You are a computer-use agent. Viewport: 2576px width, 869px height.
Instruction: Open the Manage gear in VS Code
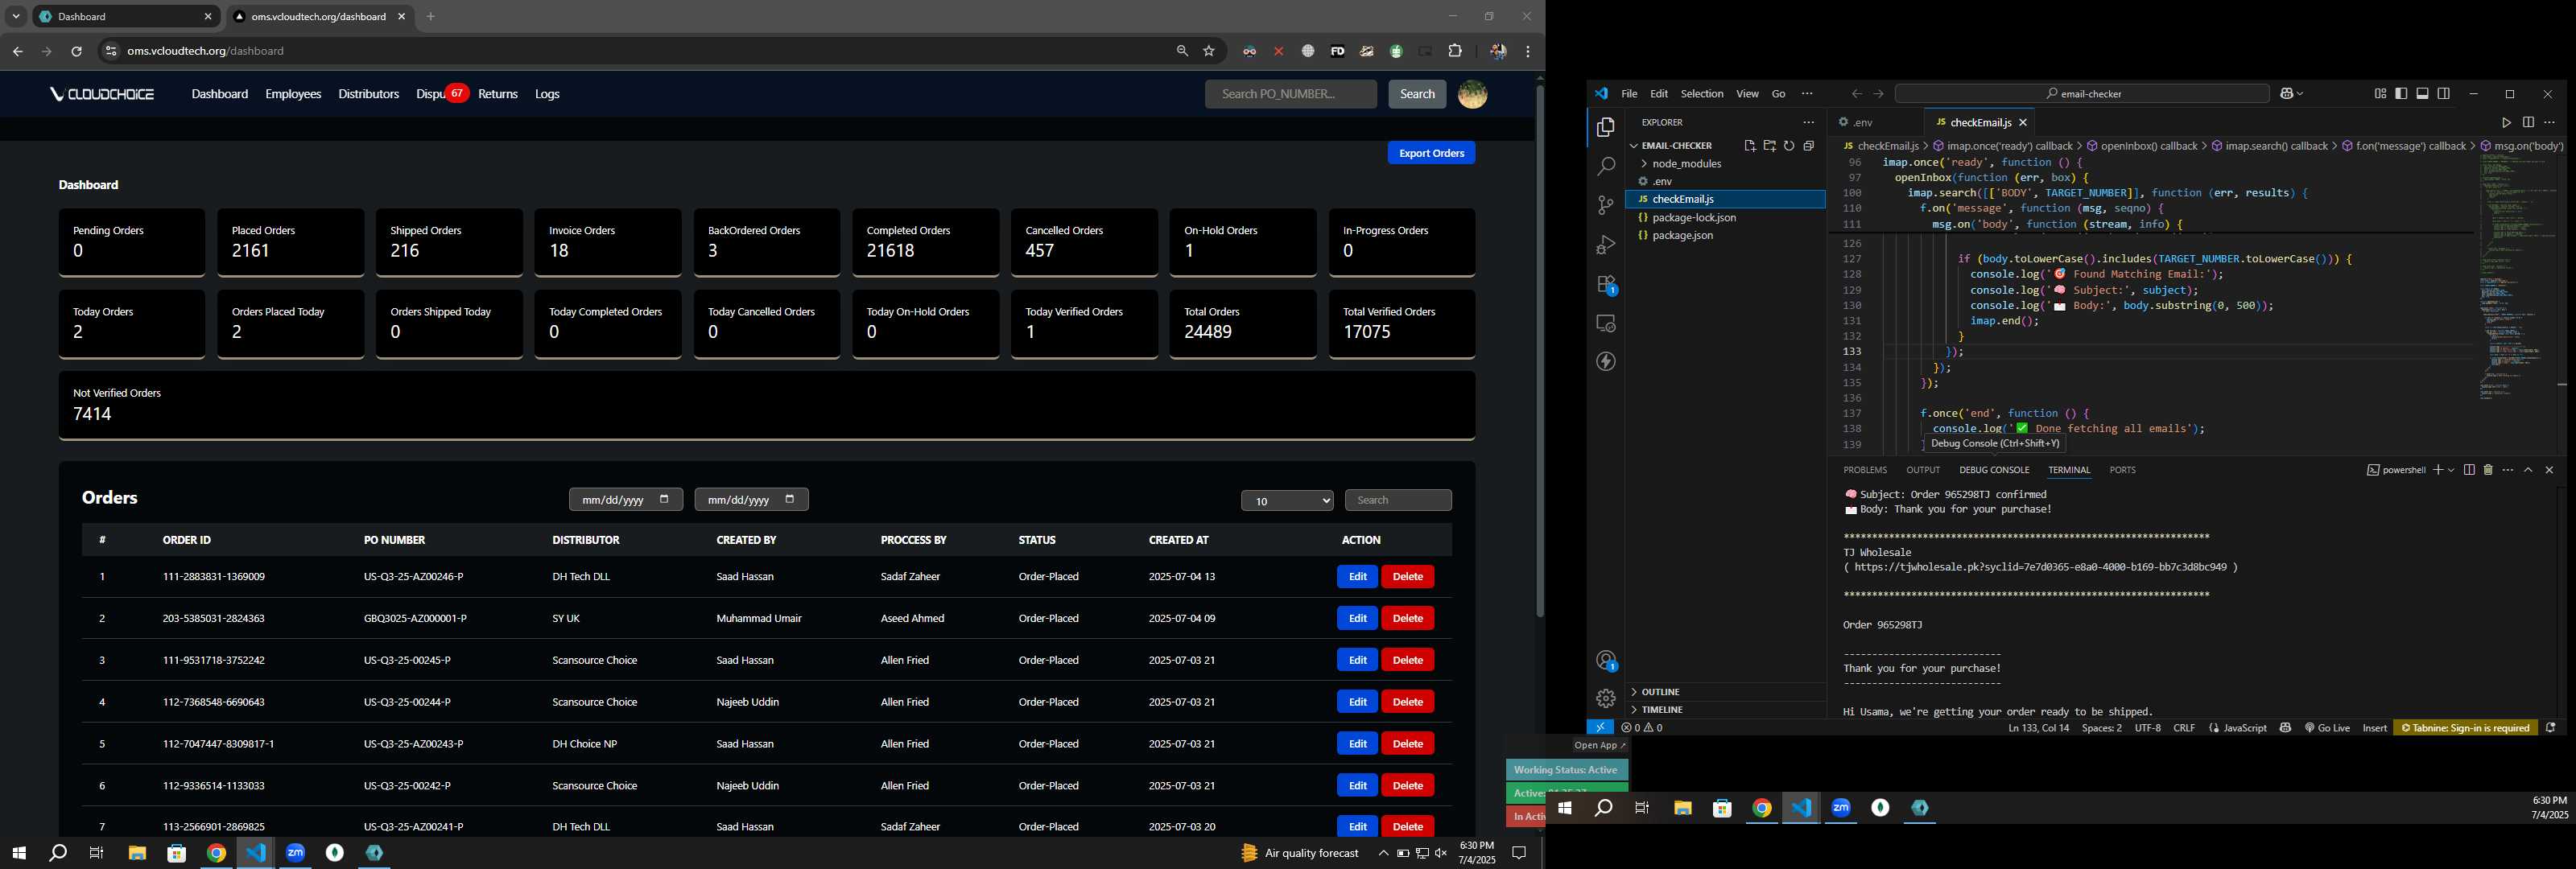coord(1605,698)
